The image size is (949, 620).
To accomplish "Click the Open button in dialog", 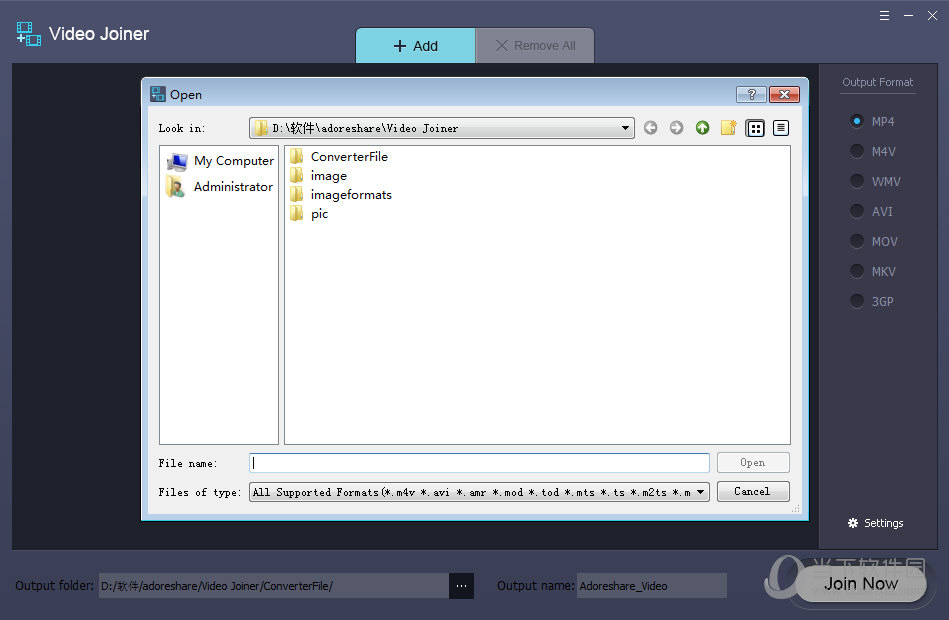I will (753, 463).
